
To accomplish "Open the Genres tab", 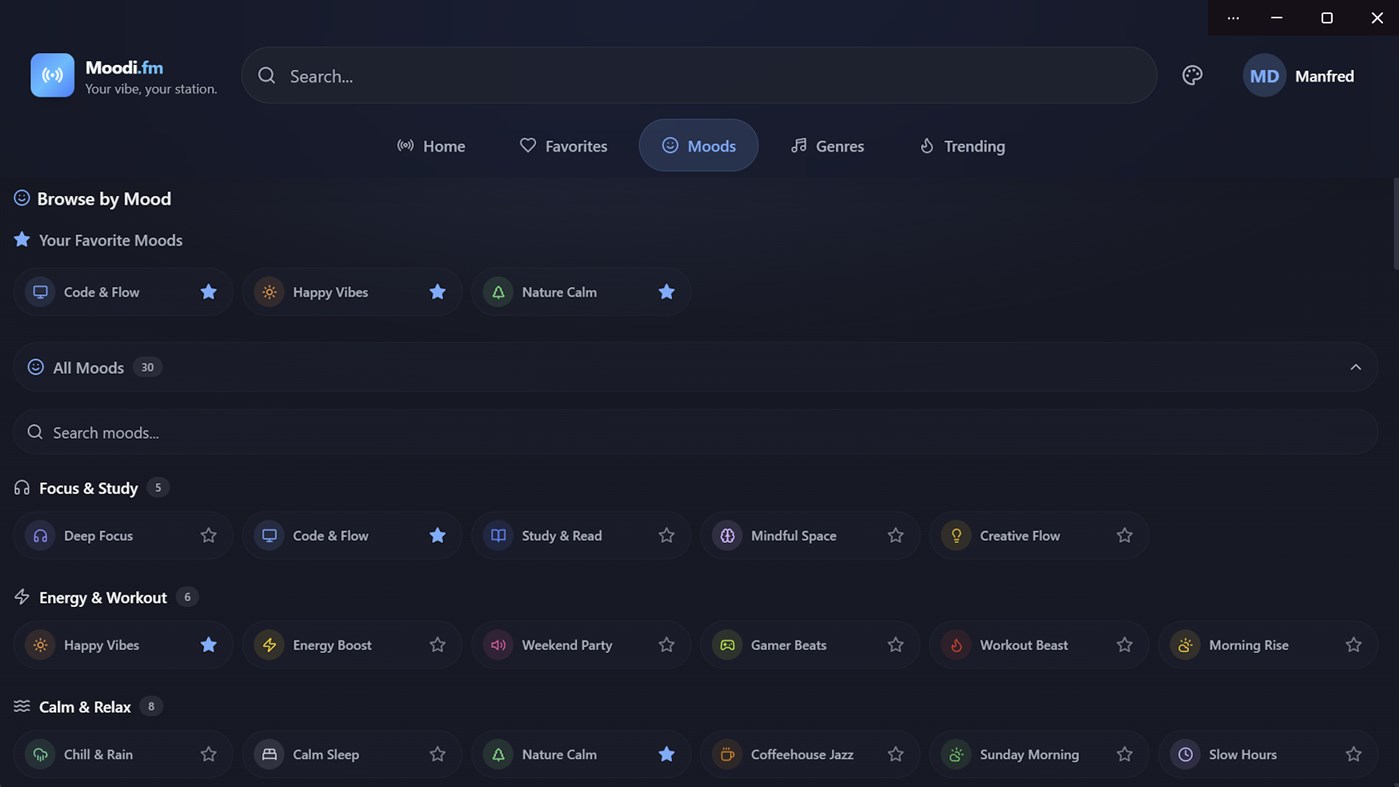I will [827, 146].
